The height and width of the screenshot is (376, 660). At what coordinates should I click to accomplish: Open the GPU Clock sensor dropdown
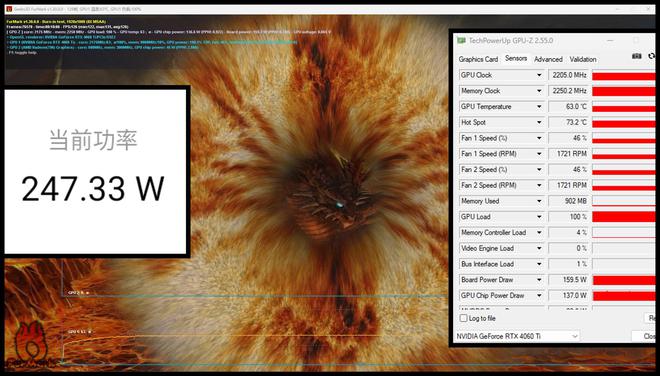tap(539, 75)
